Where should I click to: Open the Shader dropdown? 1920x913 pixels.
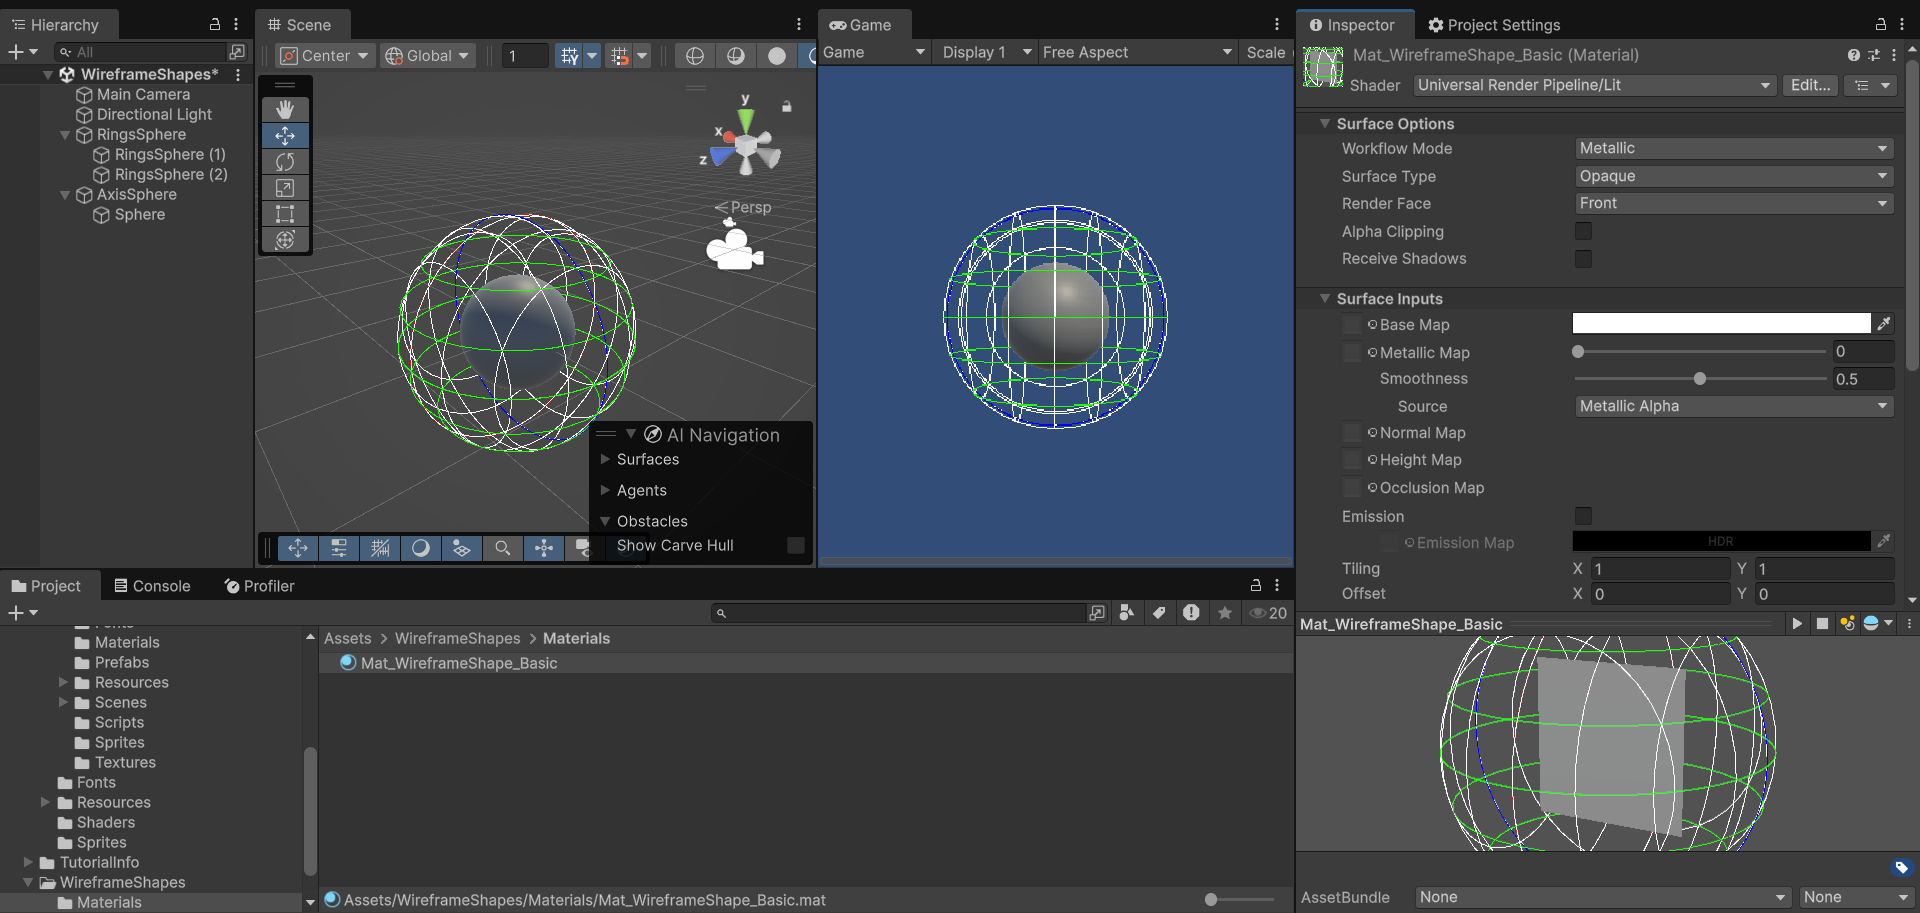(1593, 85)
